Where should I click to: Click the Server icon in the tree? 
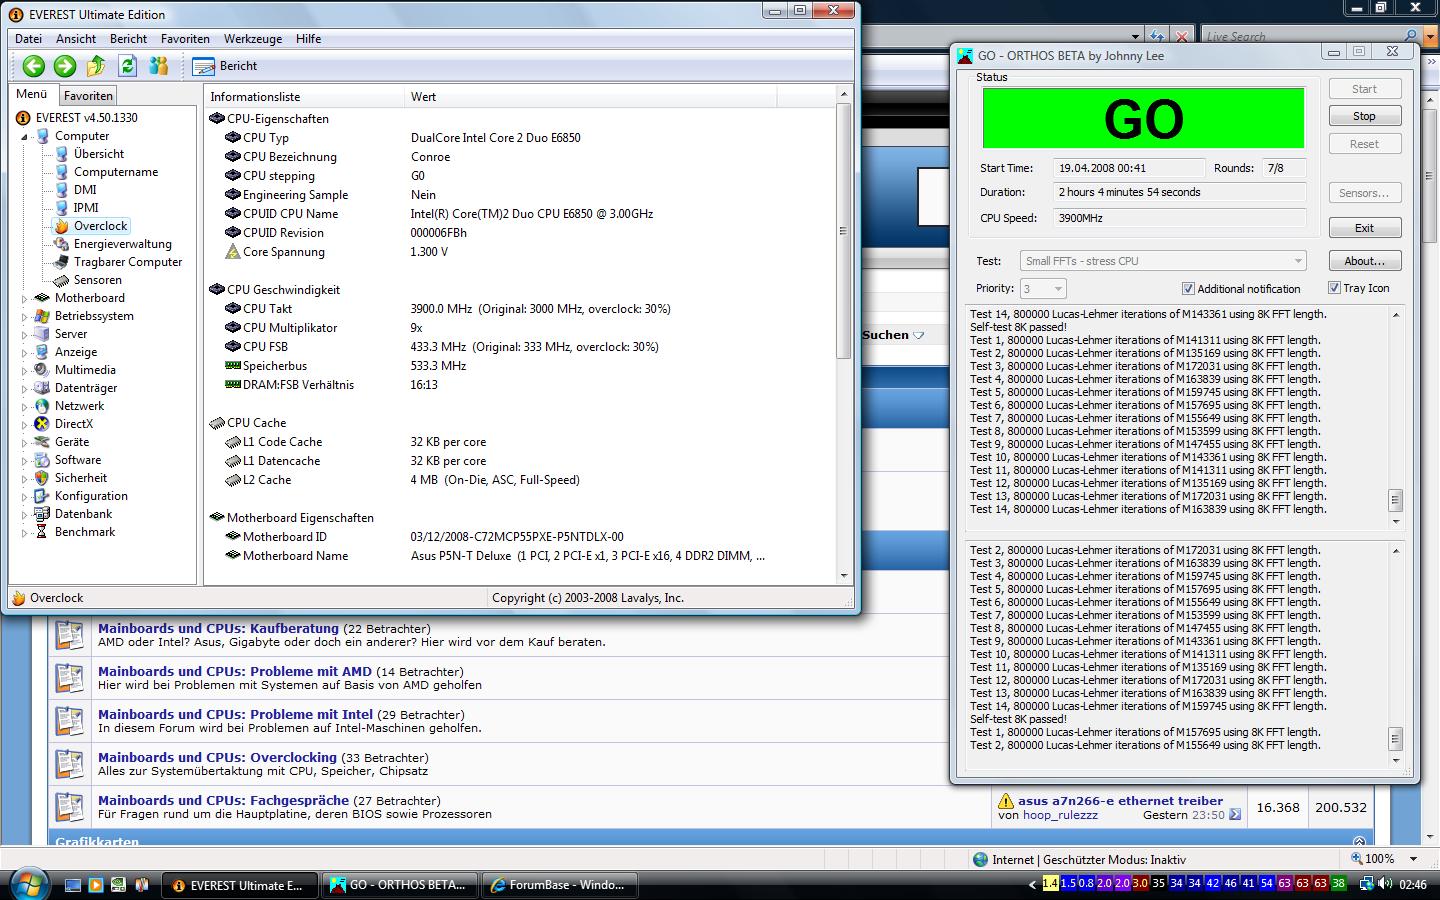point(42,334)
